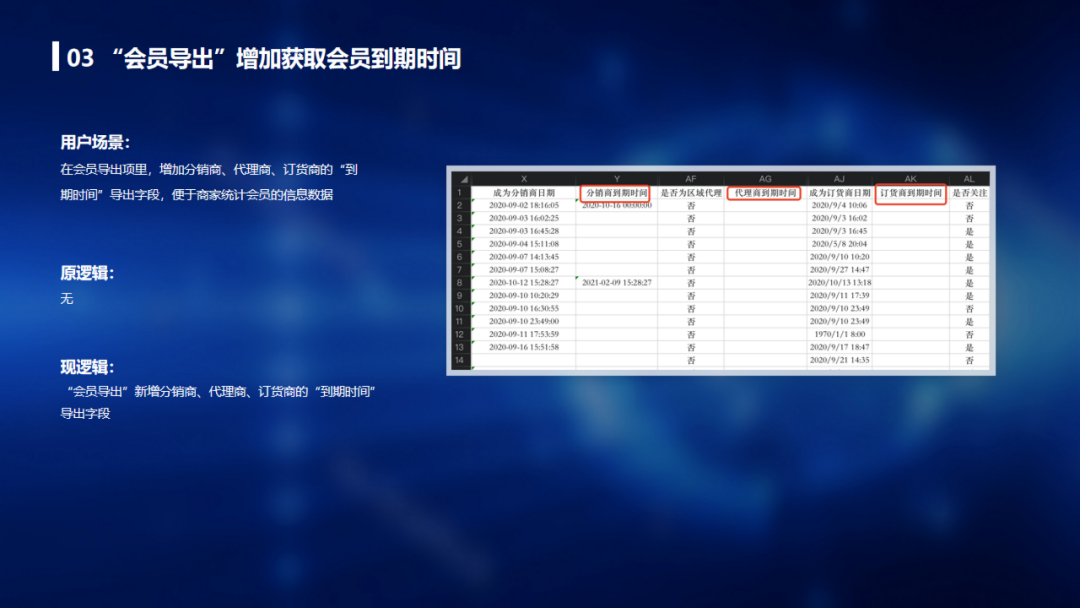Click the select-all corner triangle of the spreadsheet
1080x608 pixels.
coord(464,179)
